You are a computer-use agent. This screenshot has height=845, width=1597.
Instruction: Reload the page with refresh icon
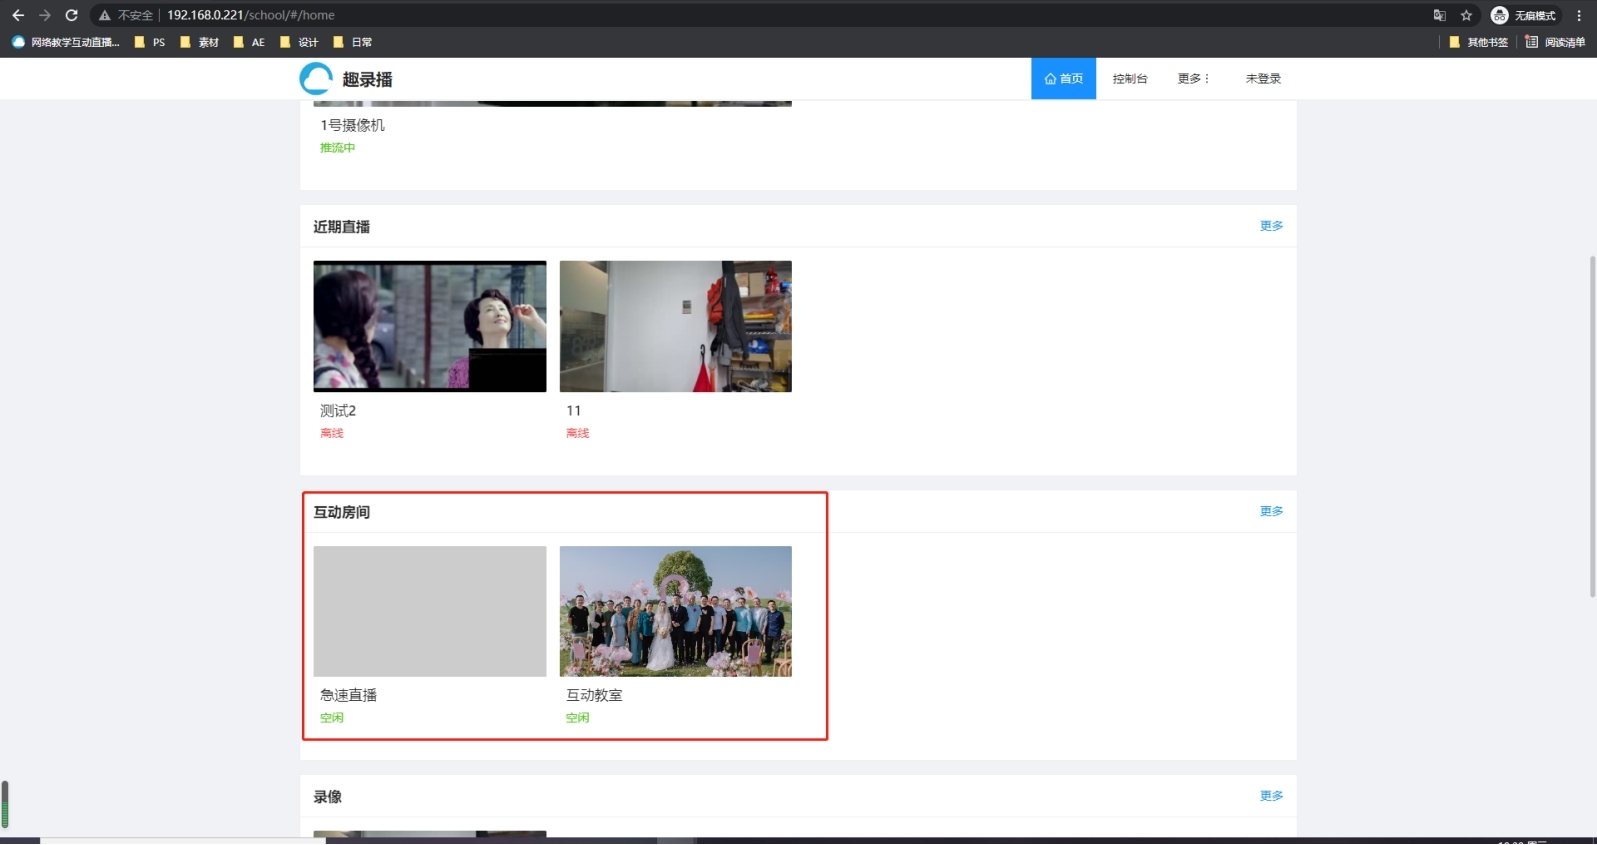pyautogui.click(x=71, y=15)
